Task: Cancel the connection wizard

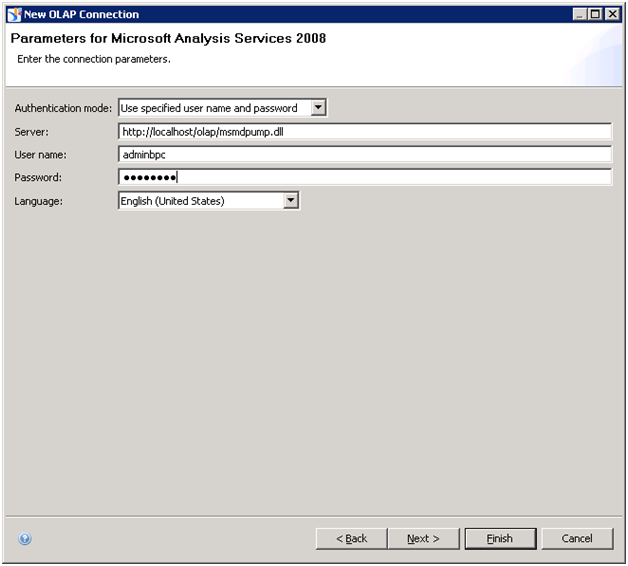Action: pyautogui.click(x=577, y=539)
